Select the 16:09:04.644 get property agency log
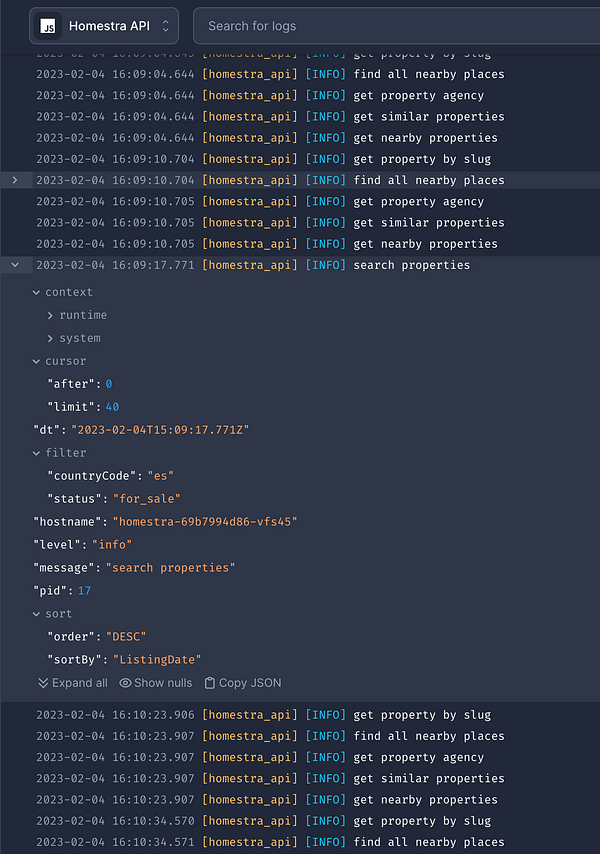600x854 pixels. click(300, 95)
